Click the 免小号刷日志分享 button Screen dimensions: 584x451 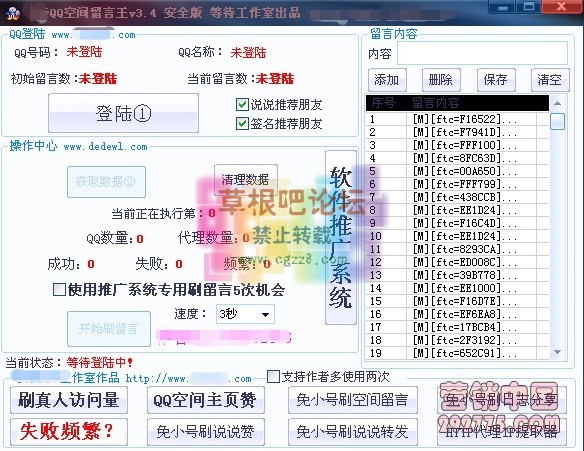[502, 400]
